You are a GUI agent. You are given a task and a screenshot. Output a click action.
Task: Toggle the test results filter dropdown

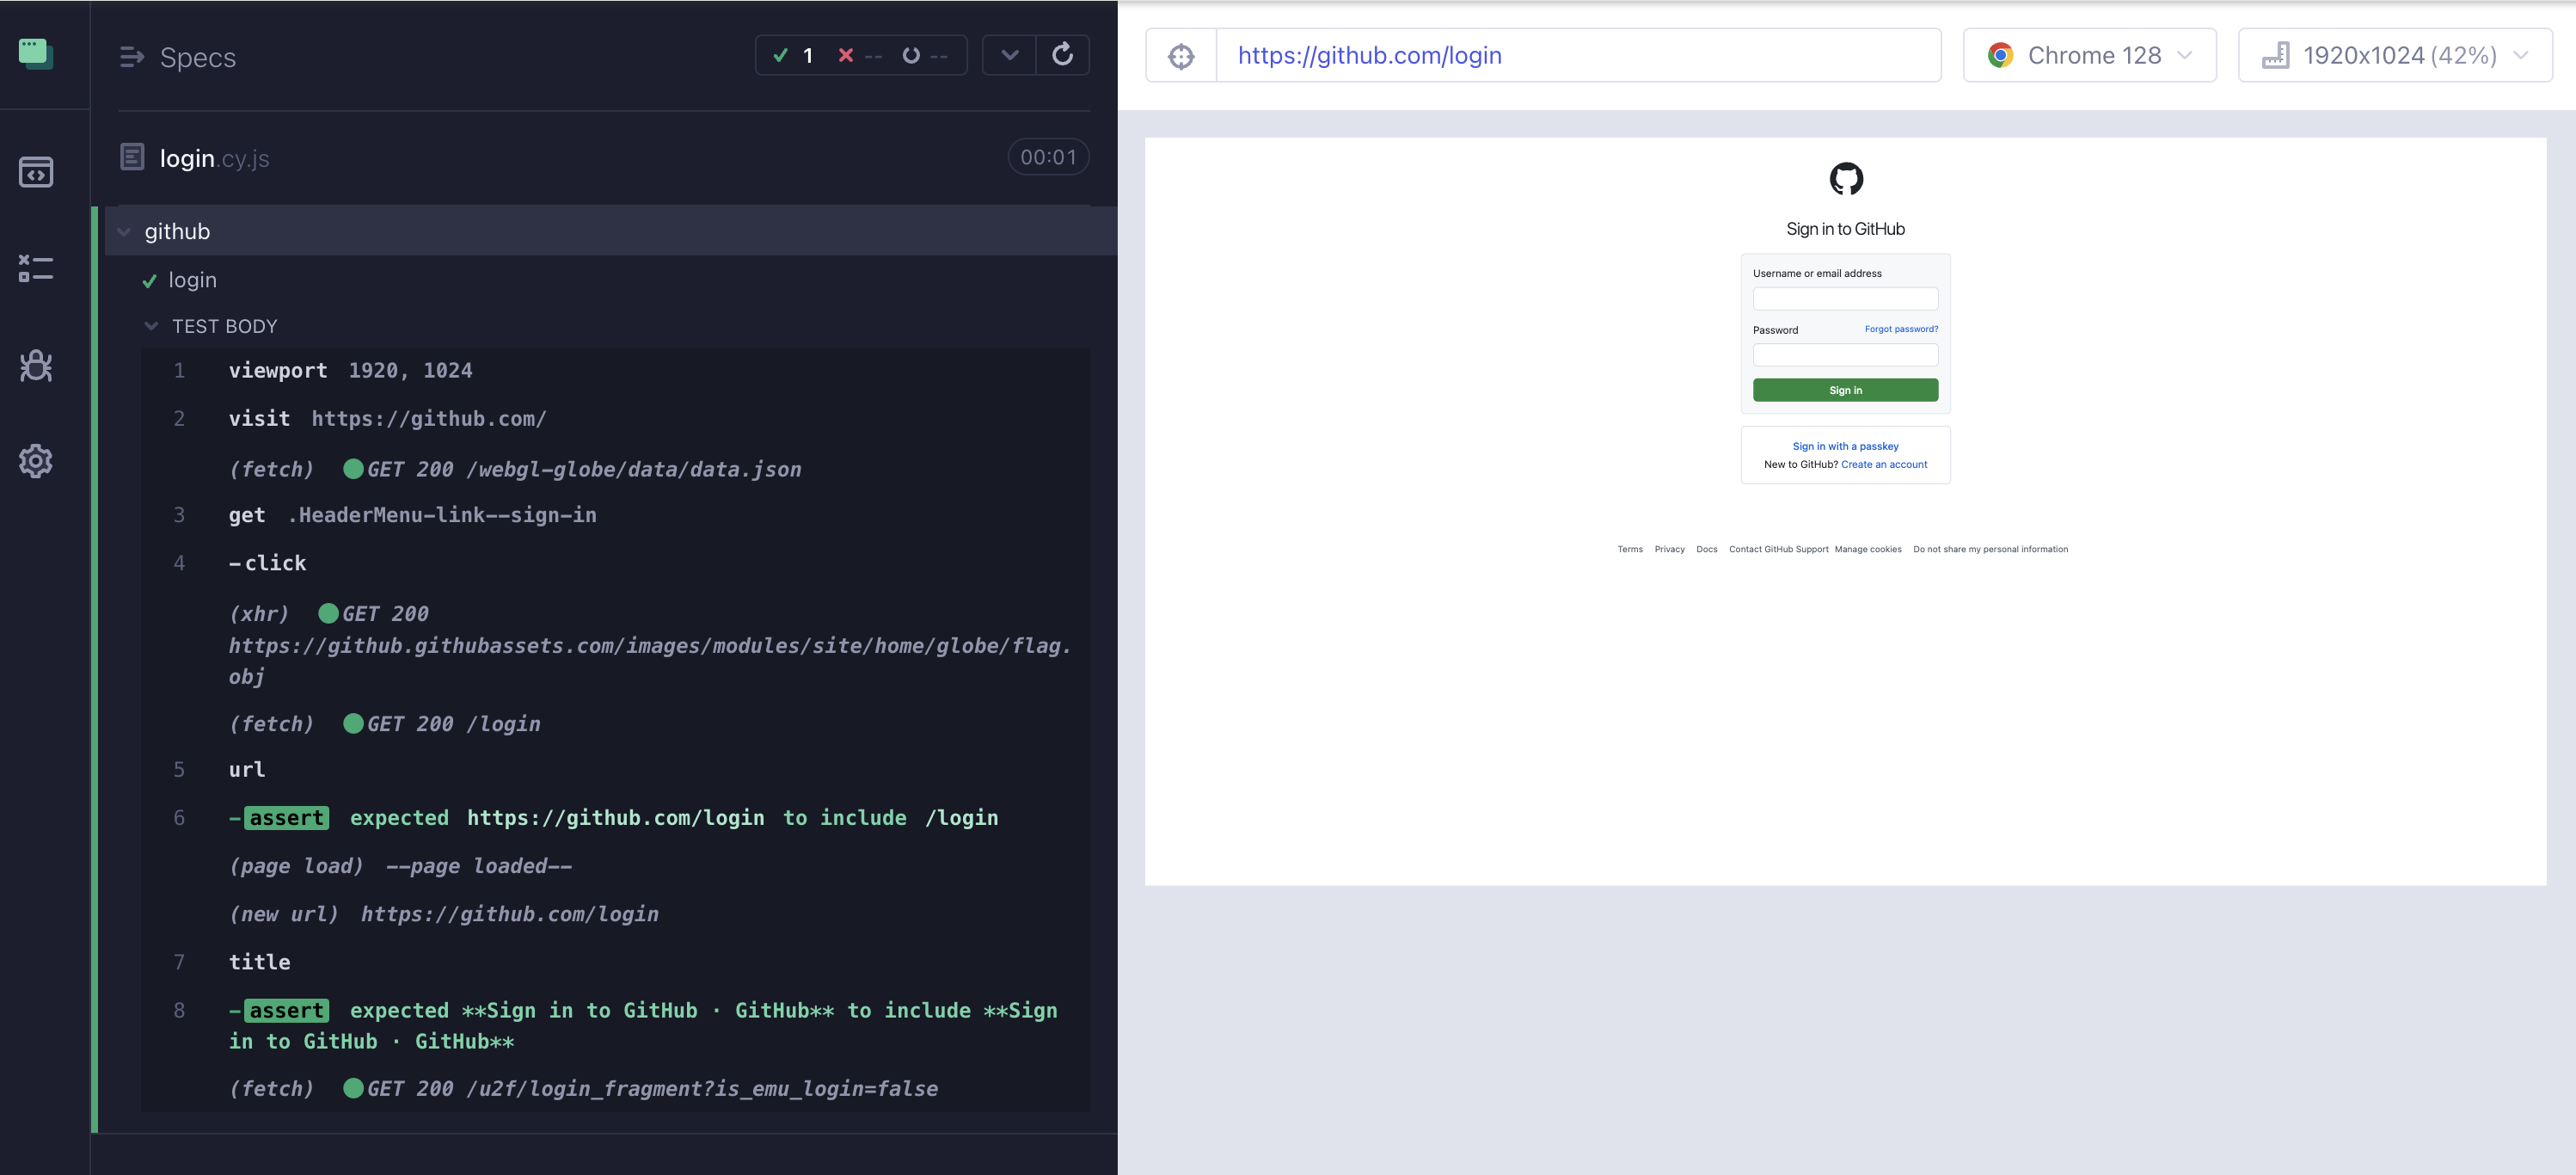1007,54
